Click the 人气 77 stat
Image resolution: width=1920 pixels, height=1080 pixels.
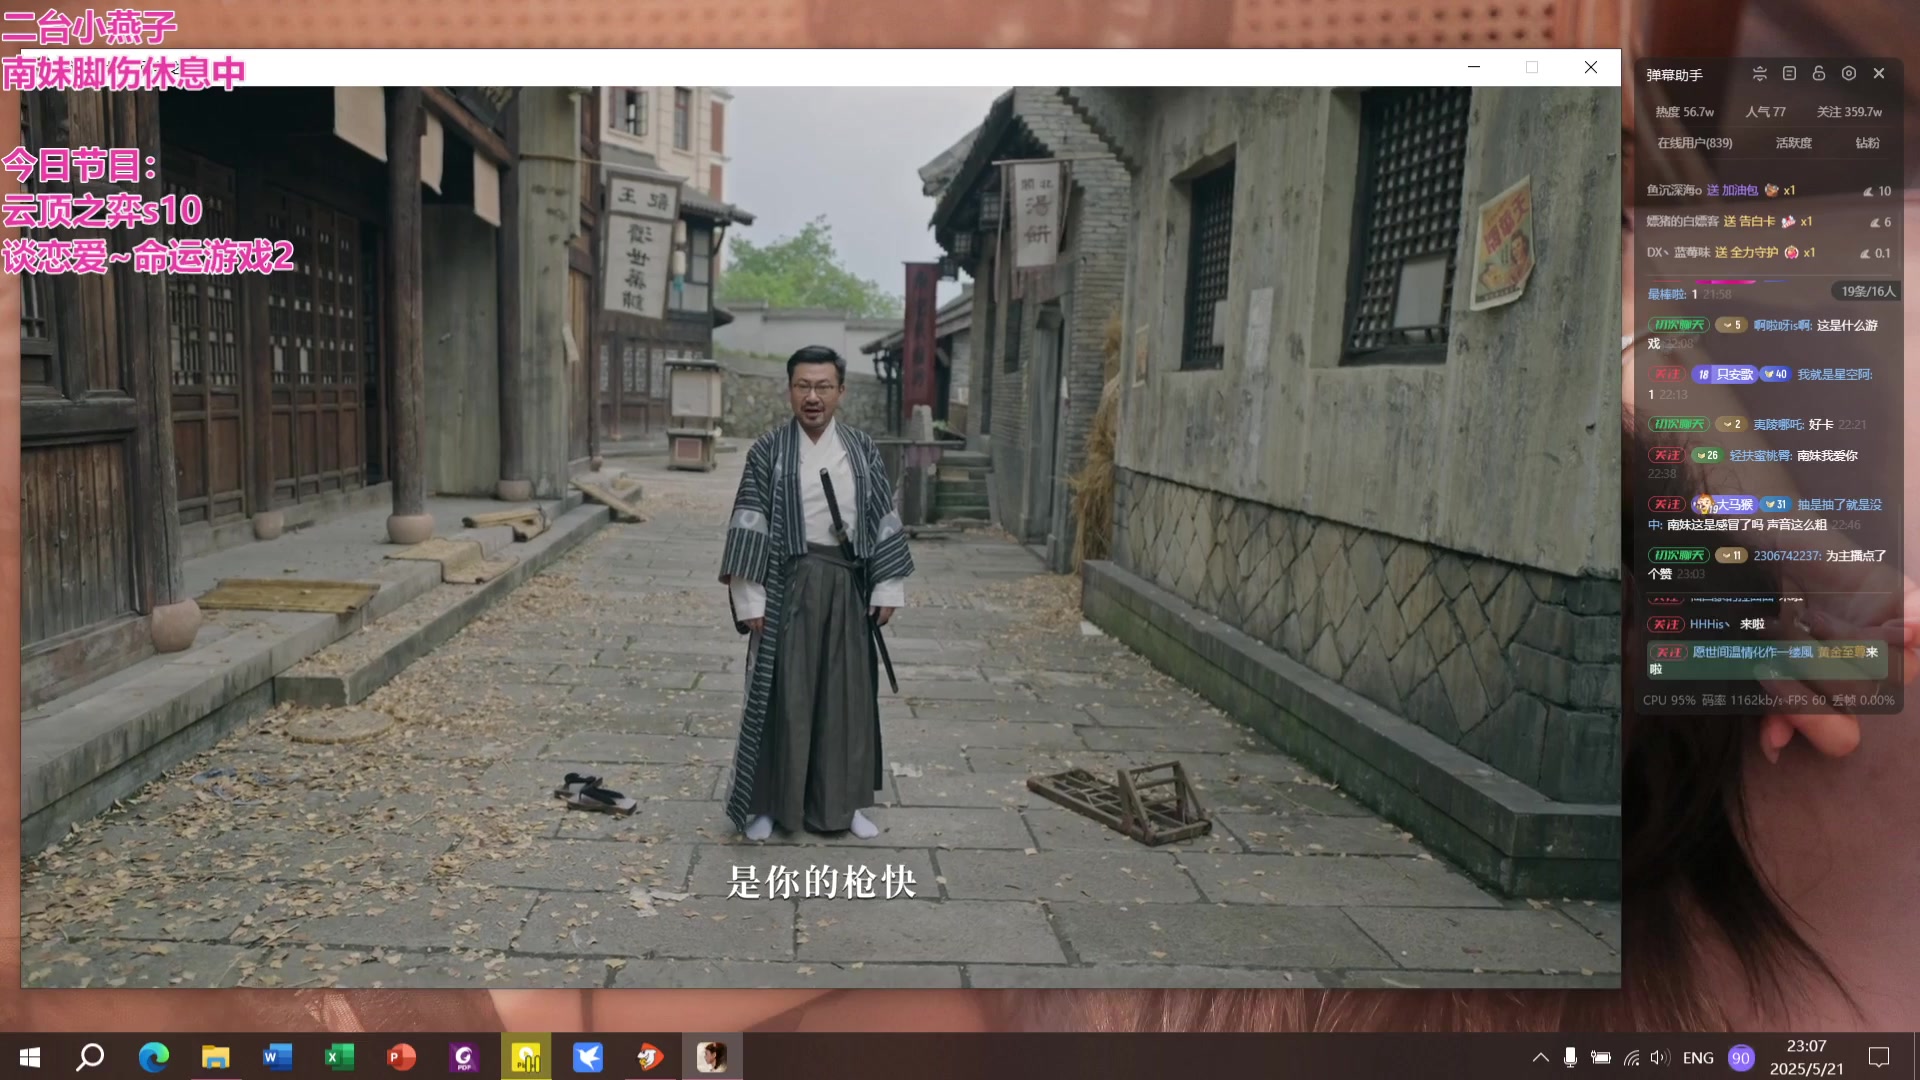click(1765, 112)
